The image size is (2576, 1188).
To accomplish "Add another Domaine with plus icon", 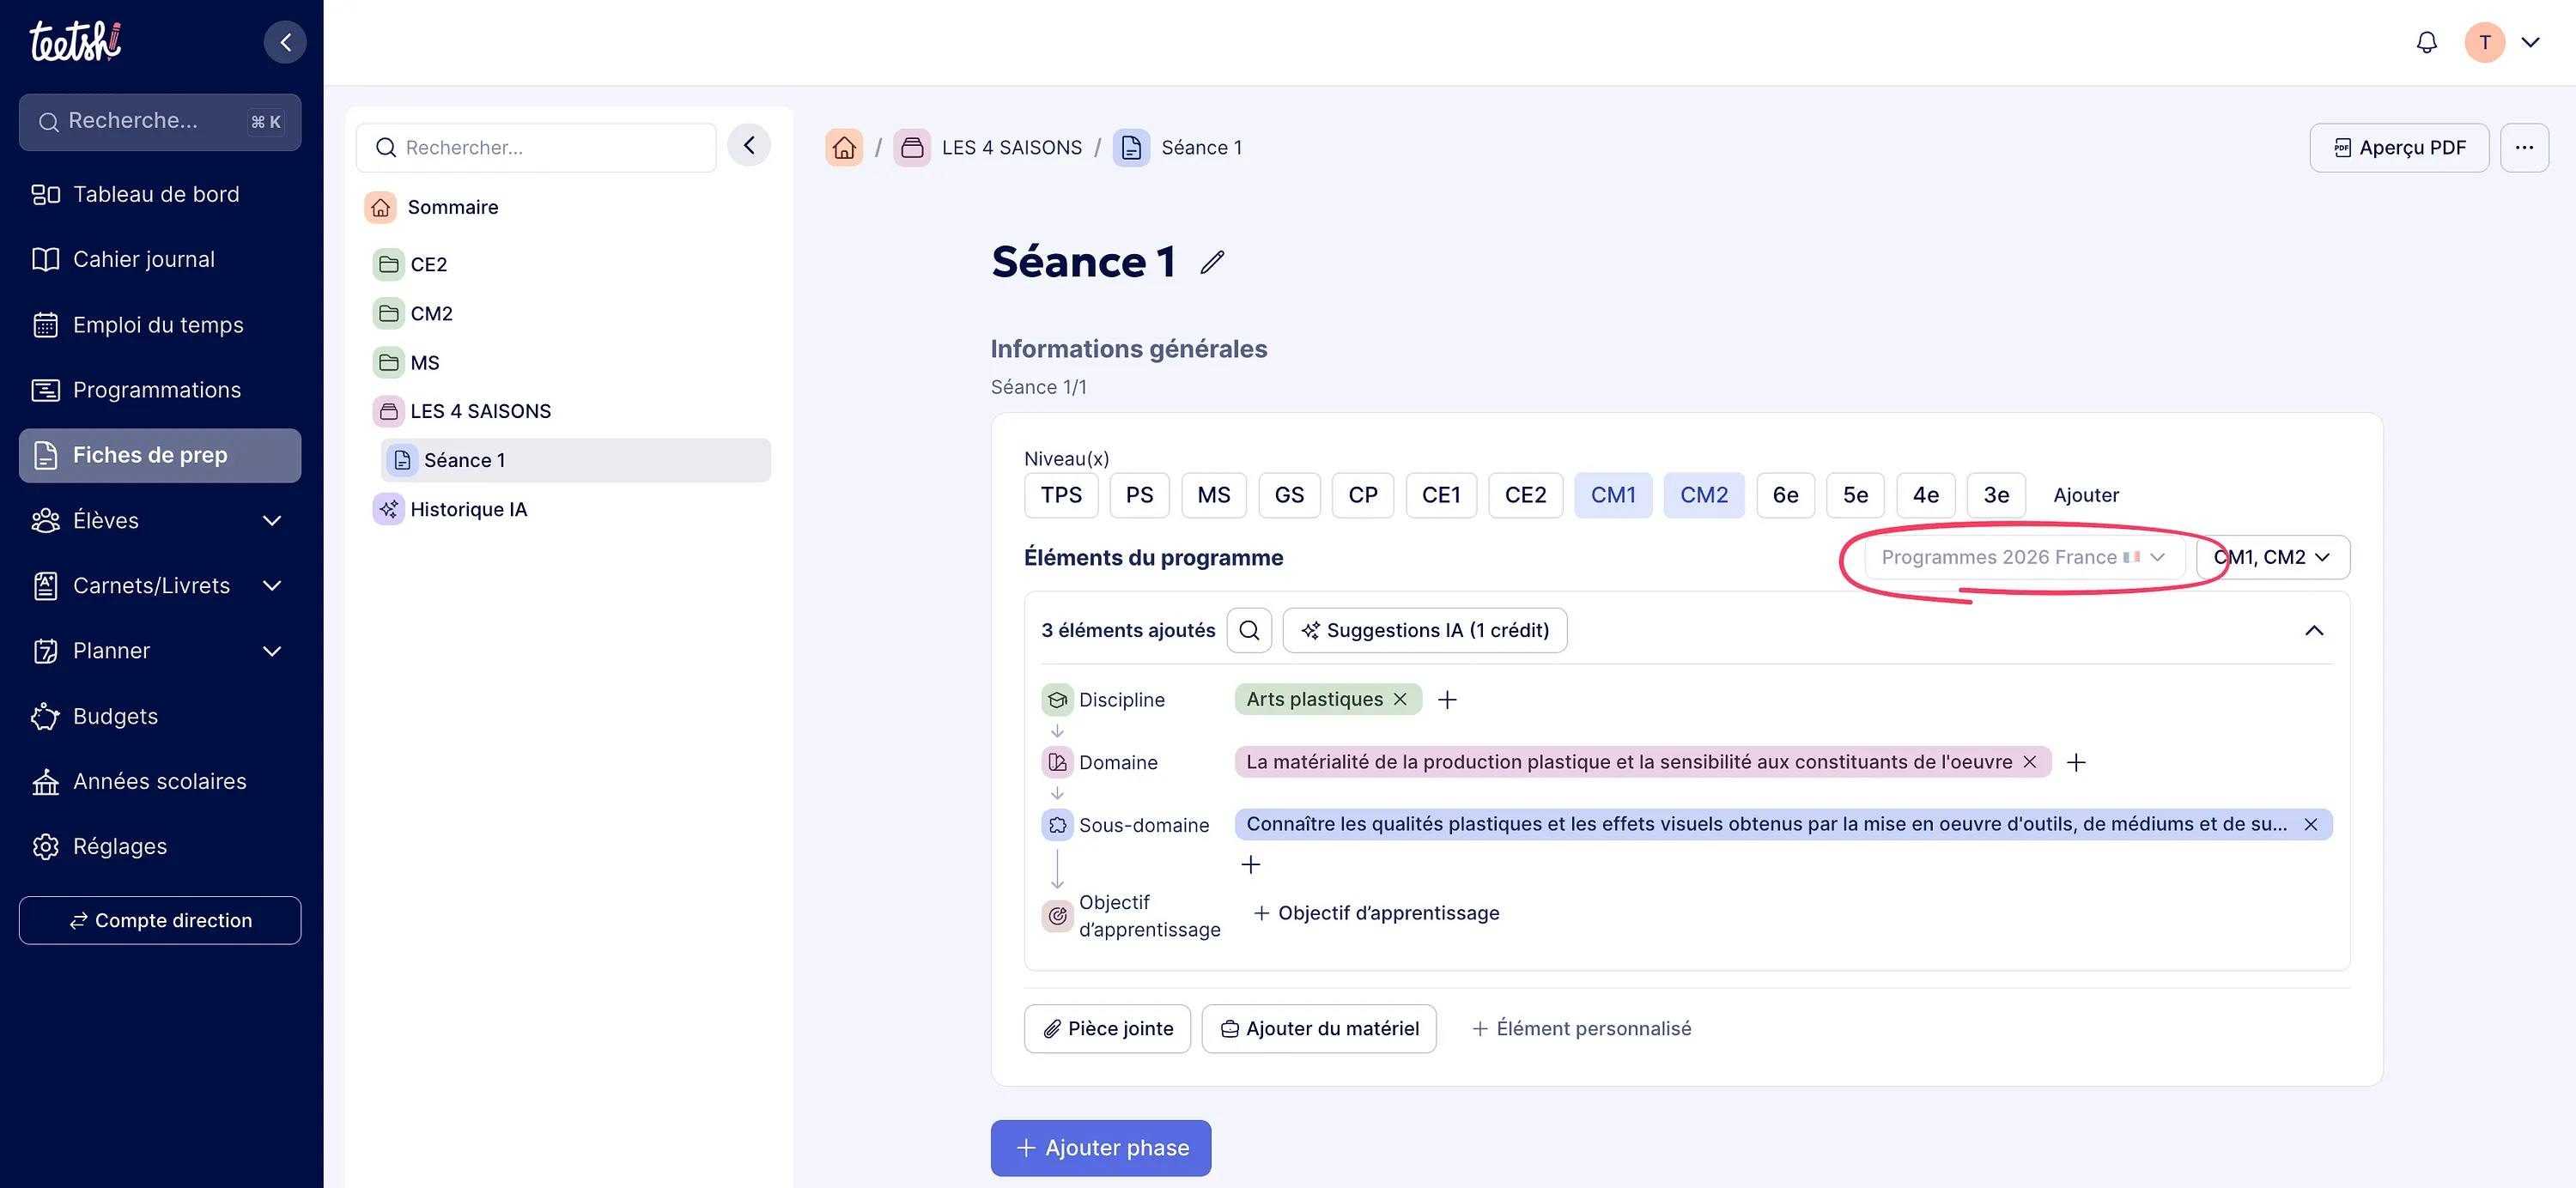I will click(x=2076, y=763).
